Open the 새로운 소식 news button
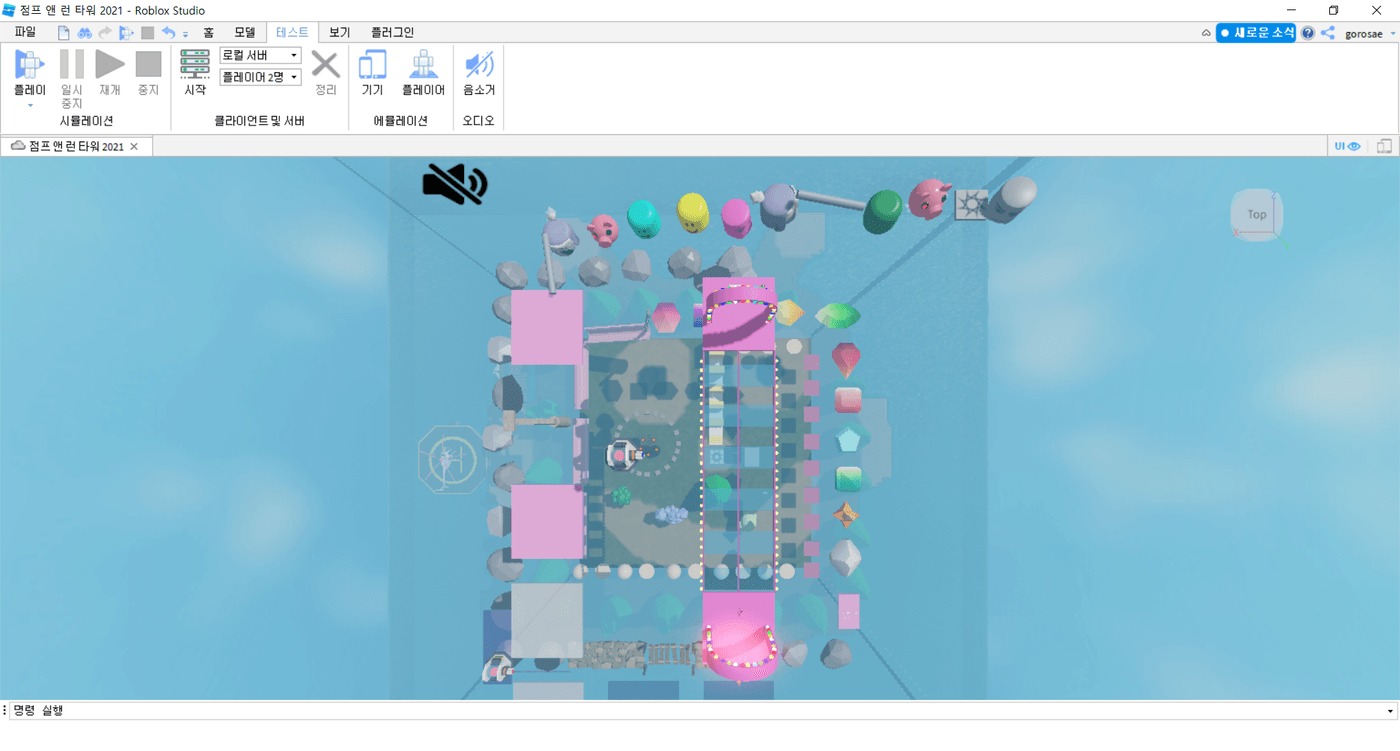 (x=1256, y=33)
